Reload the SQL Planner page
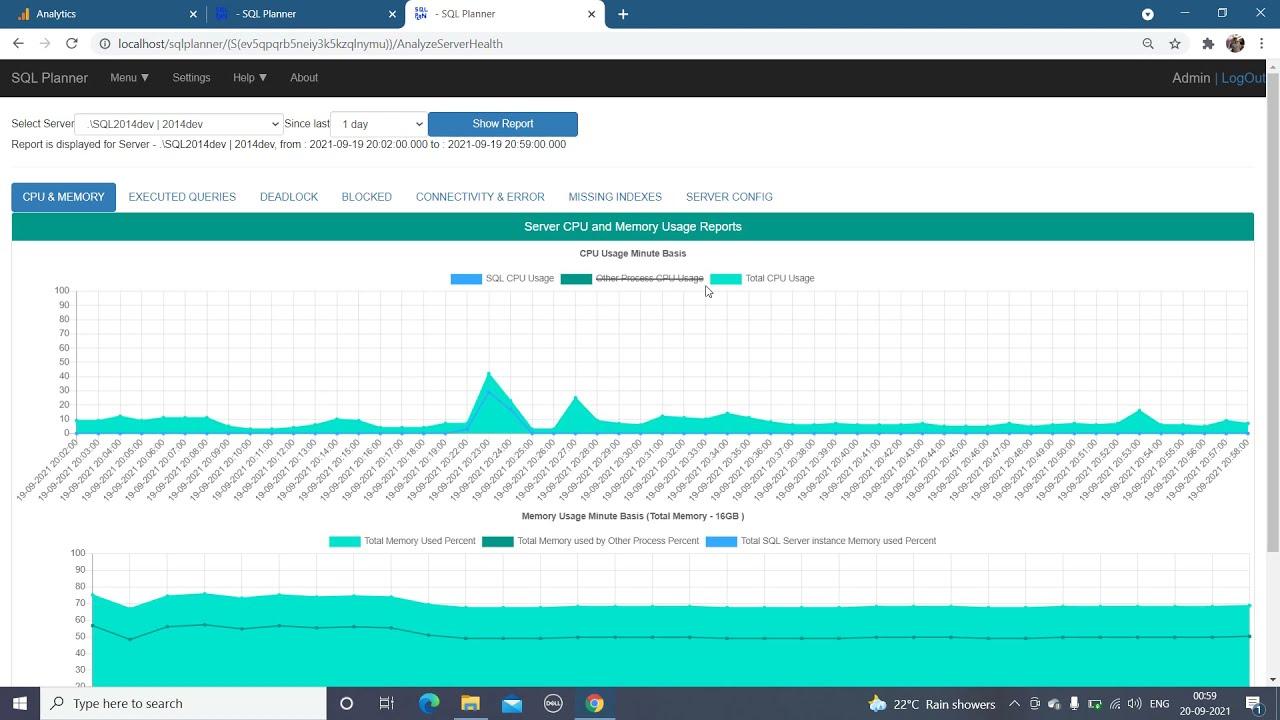1280x720 pixels. pyautogui.click(x=72, y=43)
